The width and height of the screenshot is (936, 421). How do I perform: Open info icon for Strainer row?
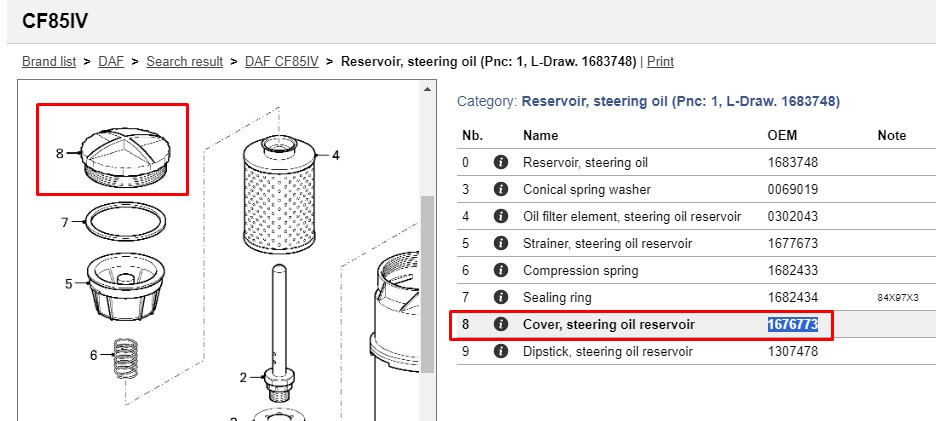(x=501, y=243)
